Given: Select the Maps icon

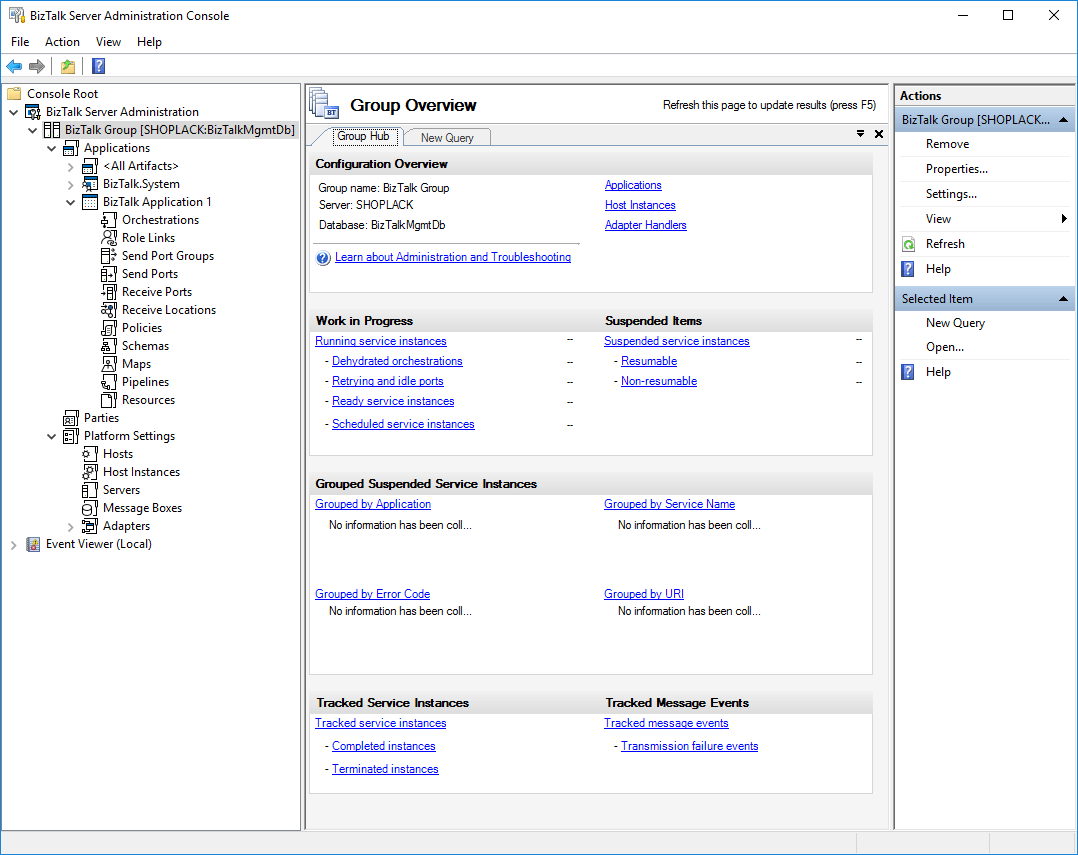Looking at the screenshot, I should tap(109, 364).
